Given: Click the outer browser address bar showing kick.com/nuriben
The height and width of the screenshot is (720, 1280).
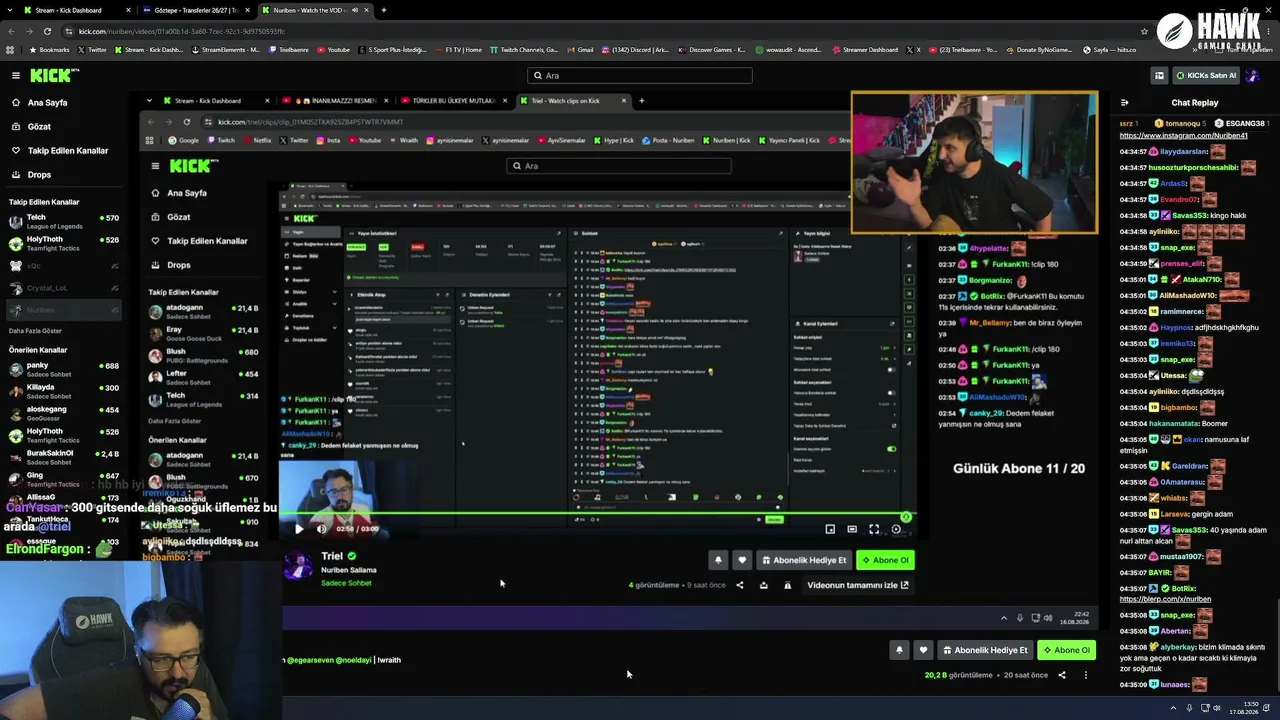Looking at the screenshot, I should [600, 31].
